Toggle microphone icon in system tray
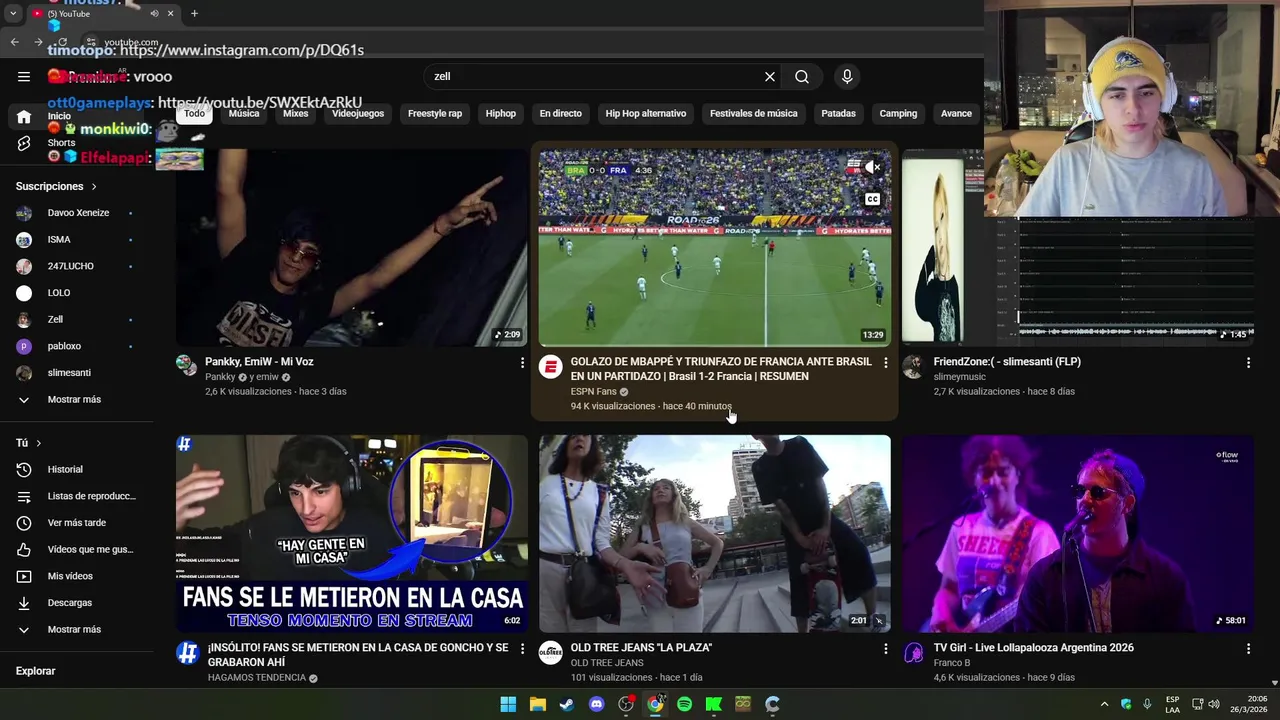 pos(1147,704)
